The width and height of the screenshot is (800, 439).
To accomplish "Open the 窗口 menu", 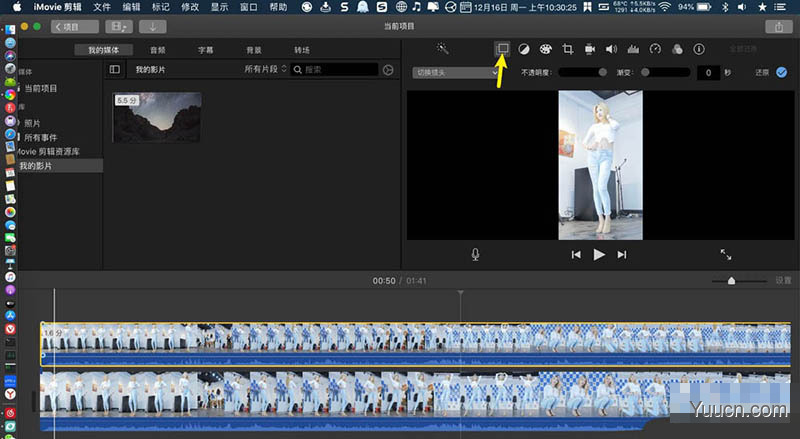I will [249, 7].
